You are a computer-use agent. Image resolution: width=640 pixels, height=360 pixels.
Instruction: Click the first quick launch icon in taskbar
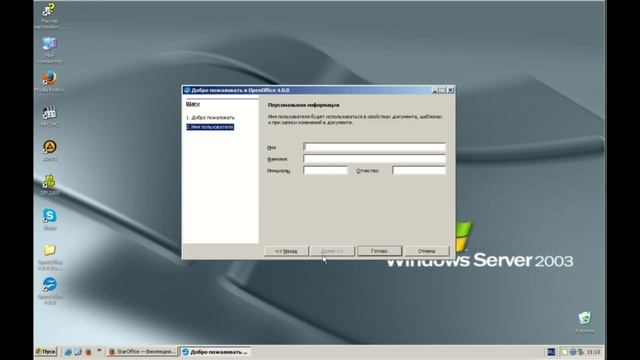pos(68,351)
